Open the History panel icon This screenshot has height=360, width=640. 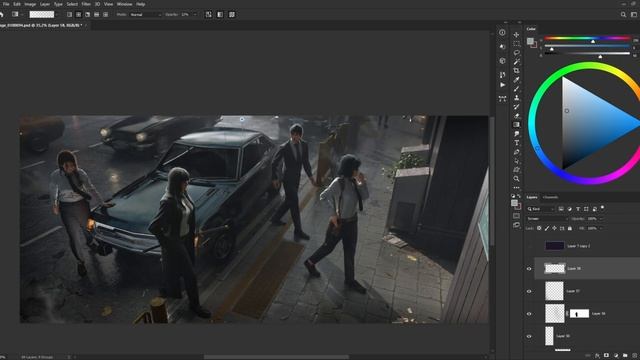502,75
